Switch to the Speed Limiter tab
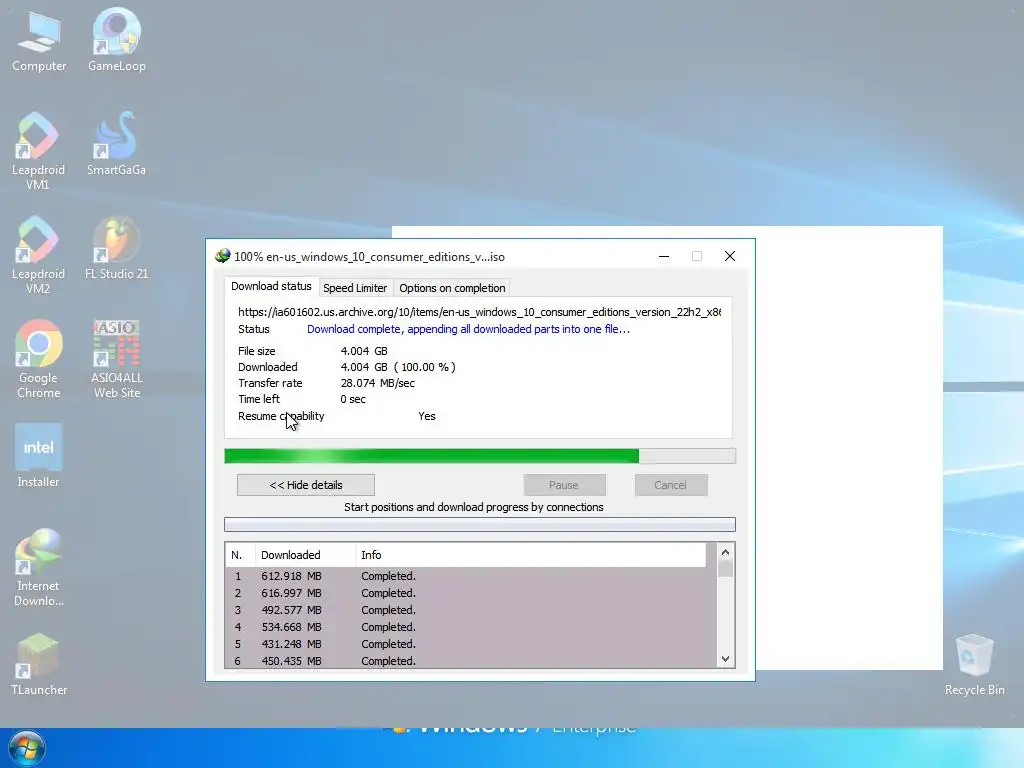 pos(355,288)
